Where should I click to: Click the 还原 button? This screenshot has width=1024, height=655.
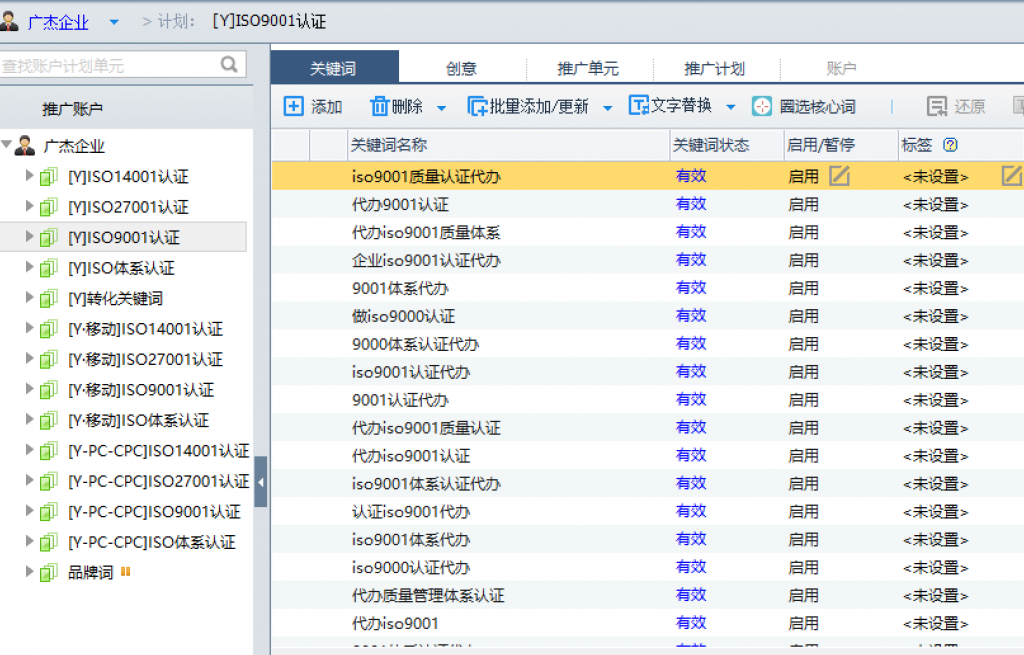point(956,106)
